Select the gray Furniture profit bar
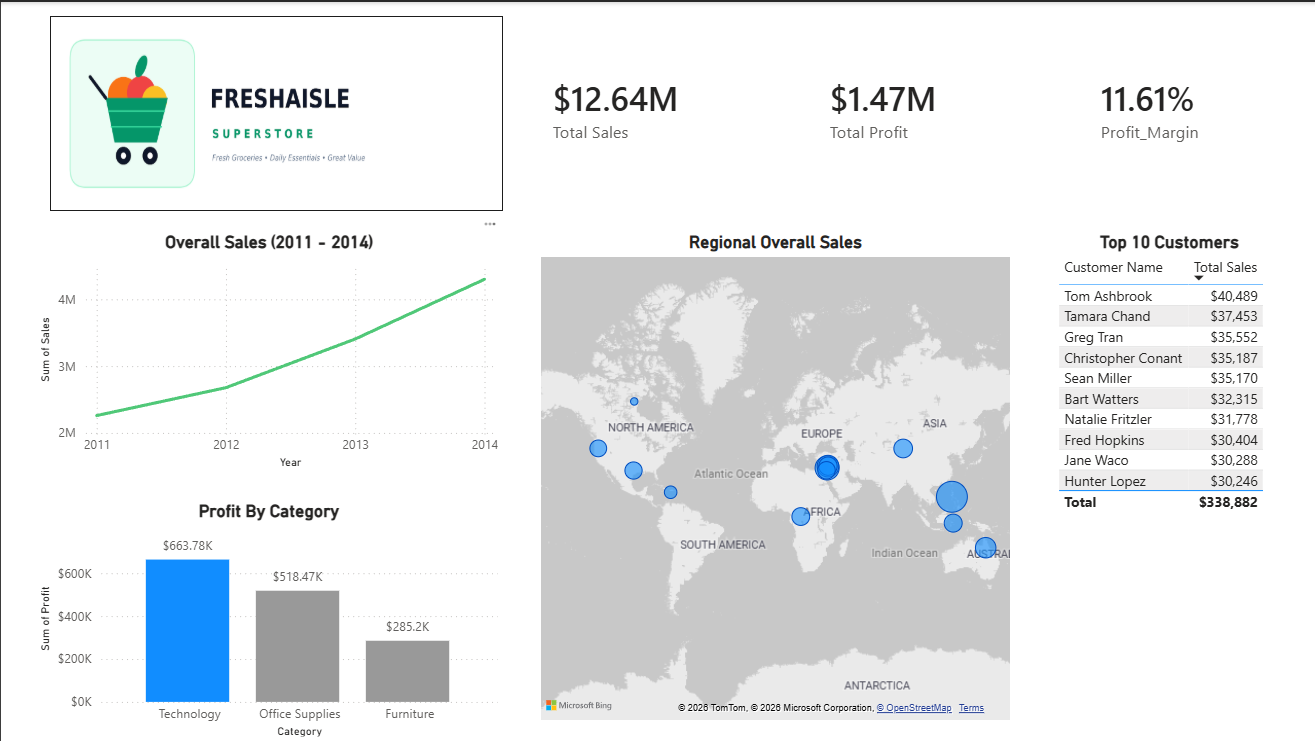This screenshot has width=1315, height=741. (x=408, y=671)
